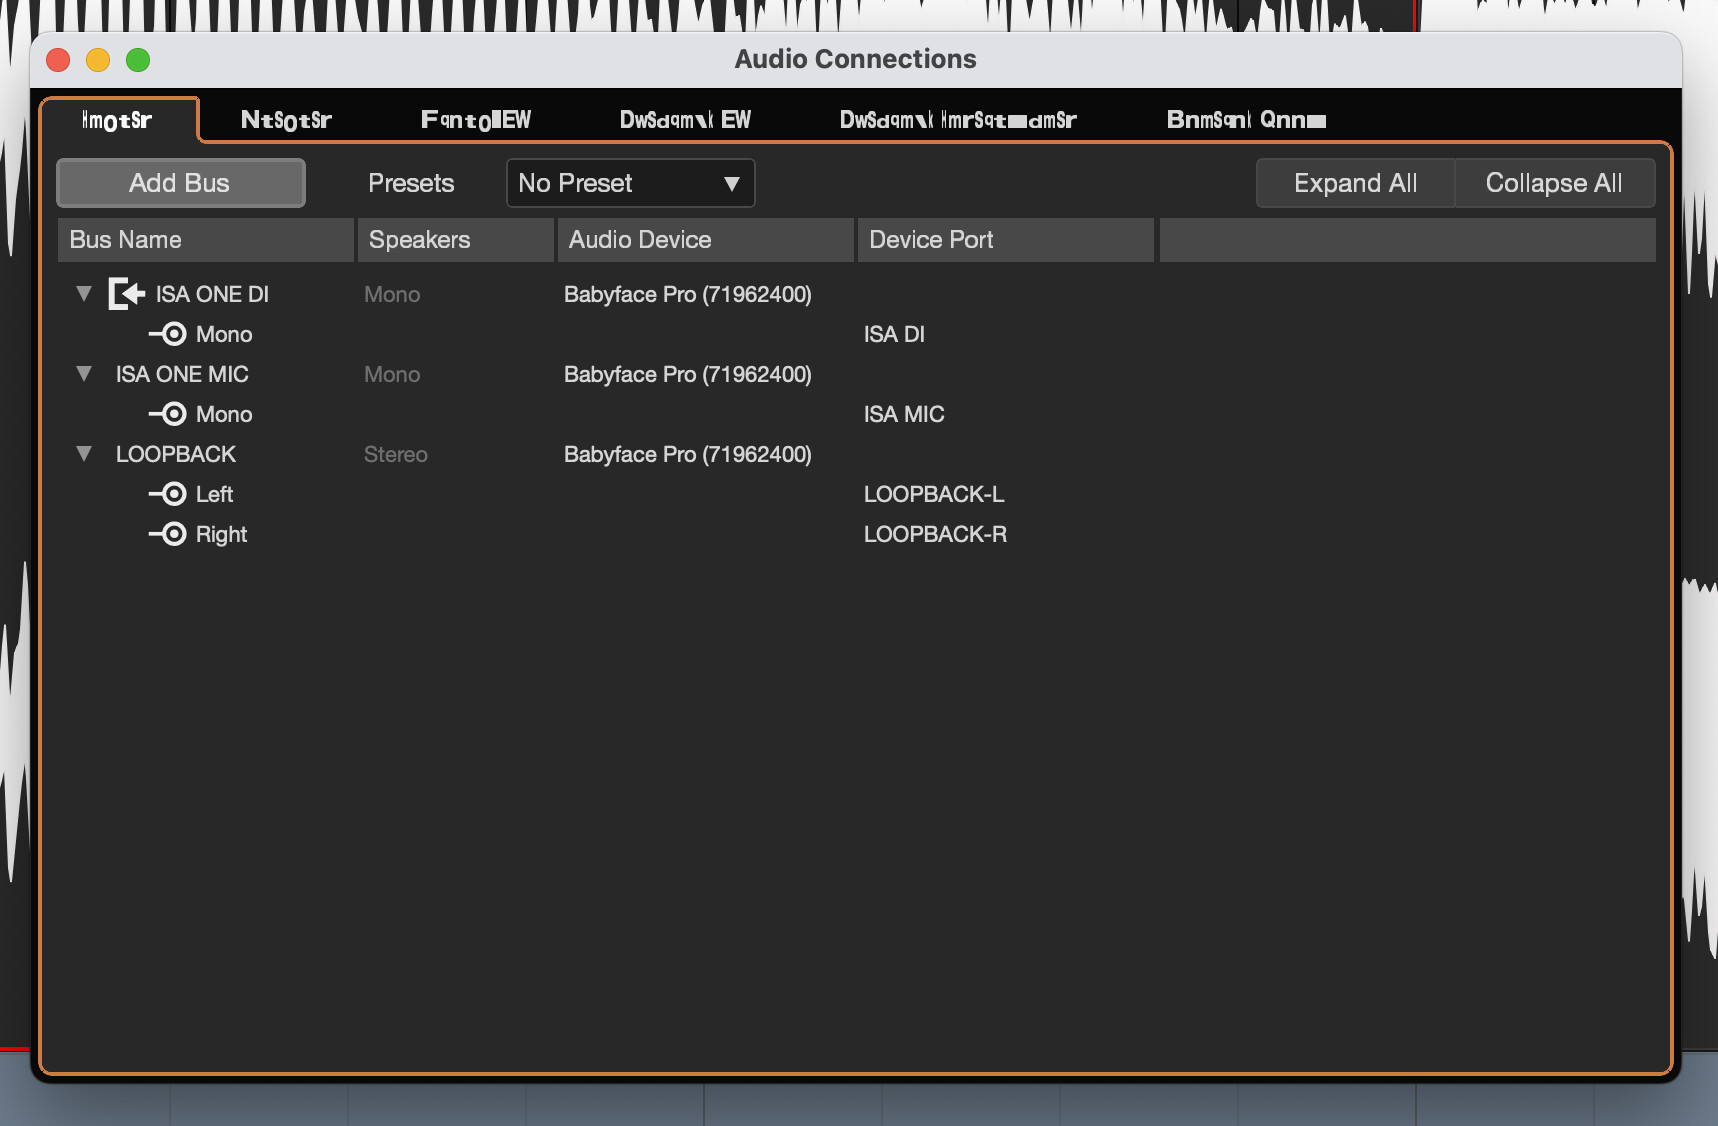The height and width of the screenshot is (1126, 1718).
Task: Click the ISA DI device port
Action: coord(894,334)
